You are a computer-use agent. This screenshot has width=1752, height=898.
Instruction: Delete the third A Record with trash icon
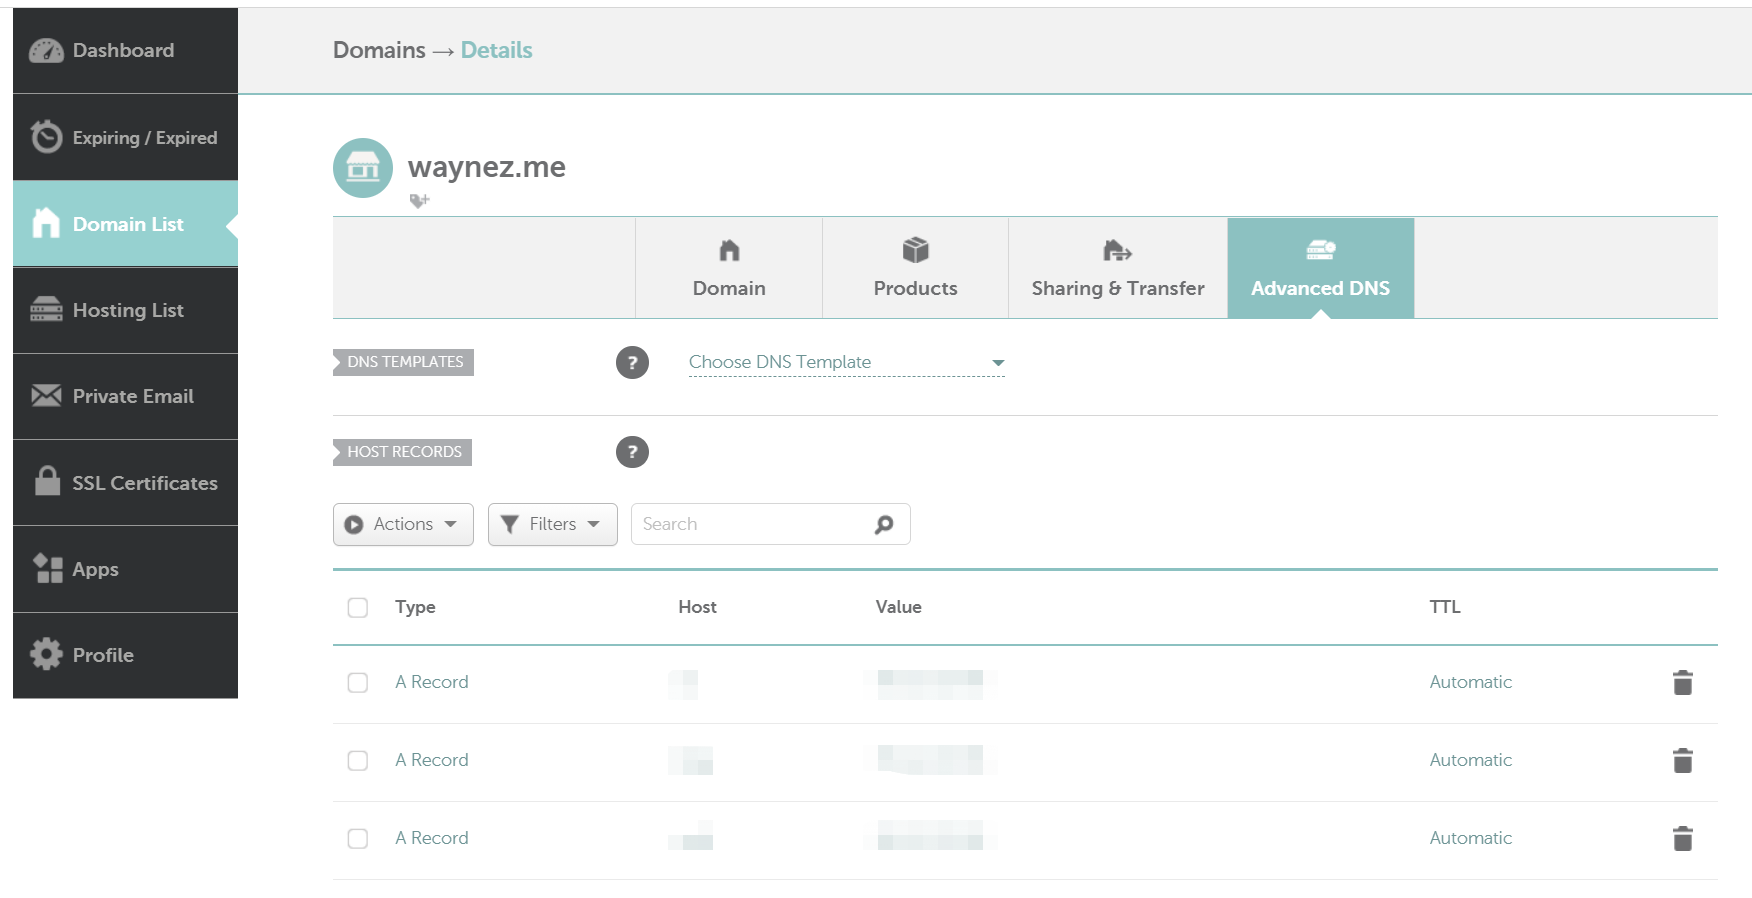pyautogui.click(x=1682, y=839)
